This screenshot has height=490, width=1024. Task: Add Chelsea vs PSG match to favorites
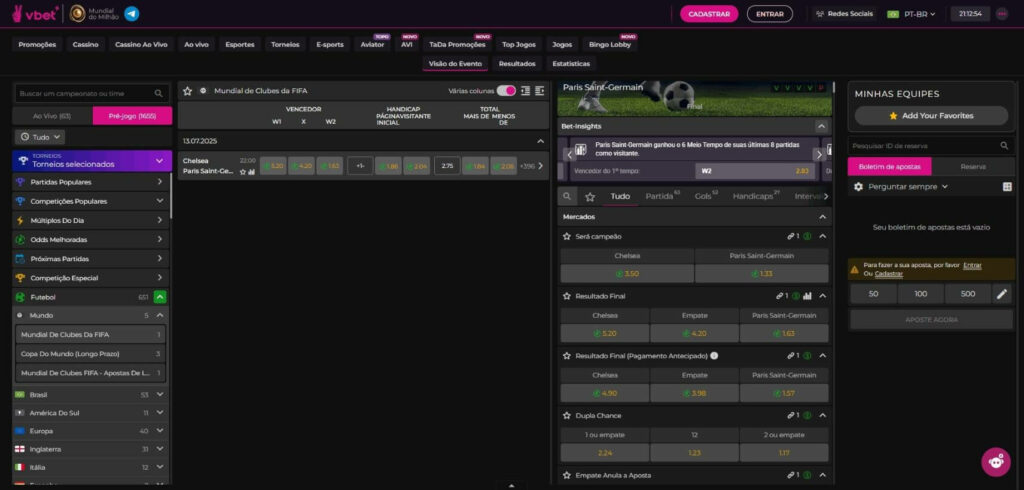tap(243, 172)
